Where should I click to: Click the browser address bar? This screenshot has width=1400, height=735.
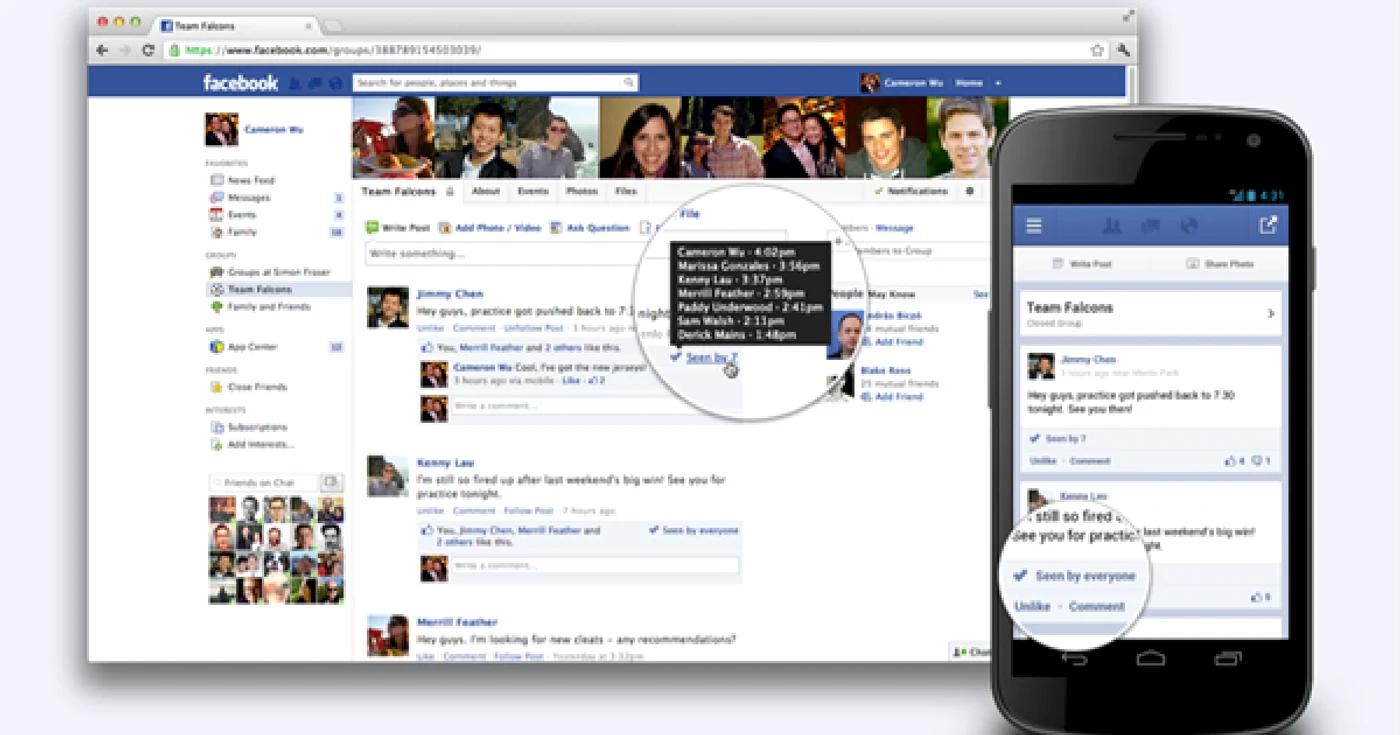tap(635, 50)
